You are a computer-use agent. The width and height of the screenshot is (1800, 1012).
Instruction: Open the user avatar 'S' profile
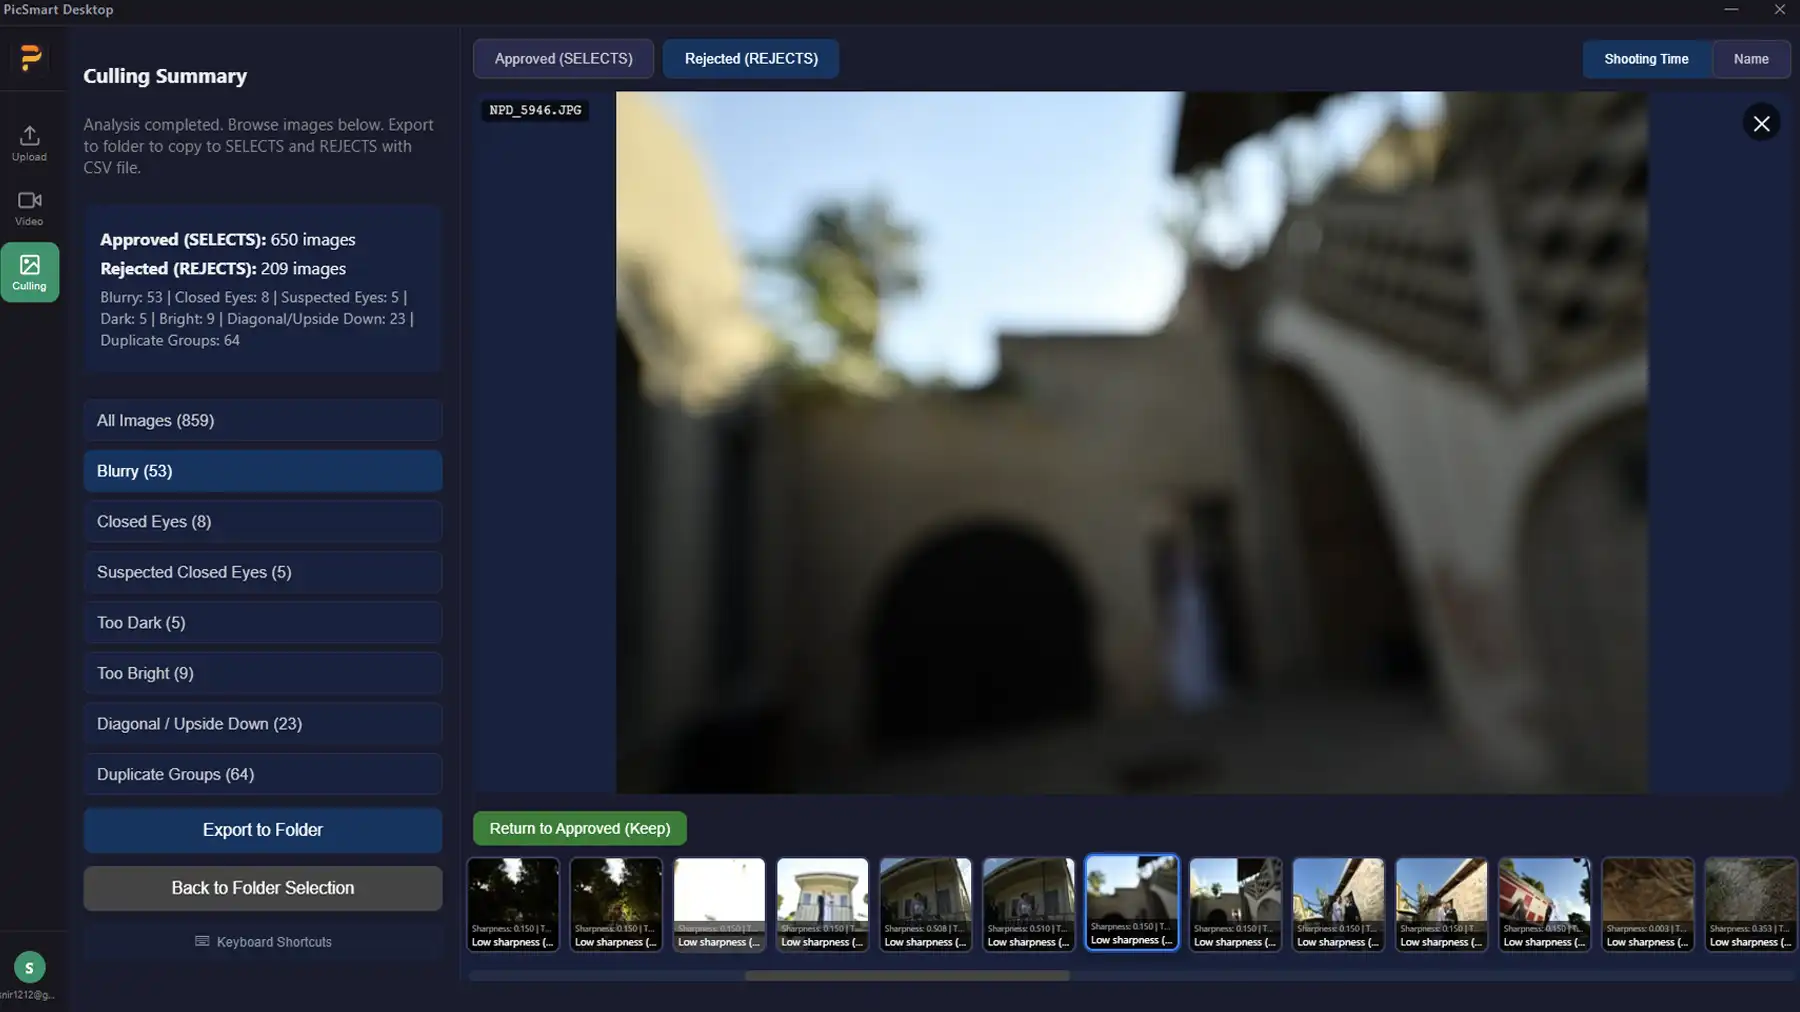click(29, 967)
